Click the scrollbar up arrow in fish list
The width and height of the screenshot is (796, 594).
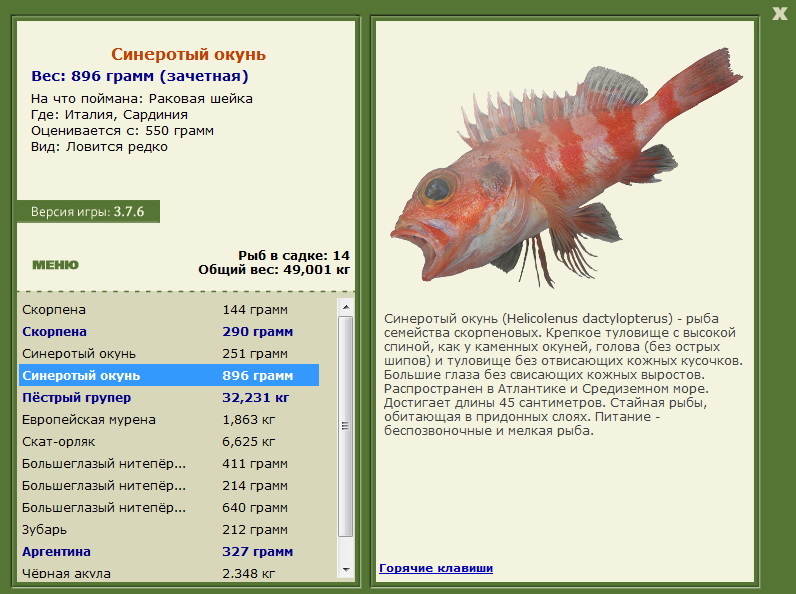346,307
